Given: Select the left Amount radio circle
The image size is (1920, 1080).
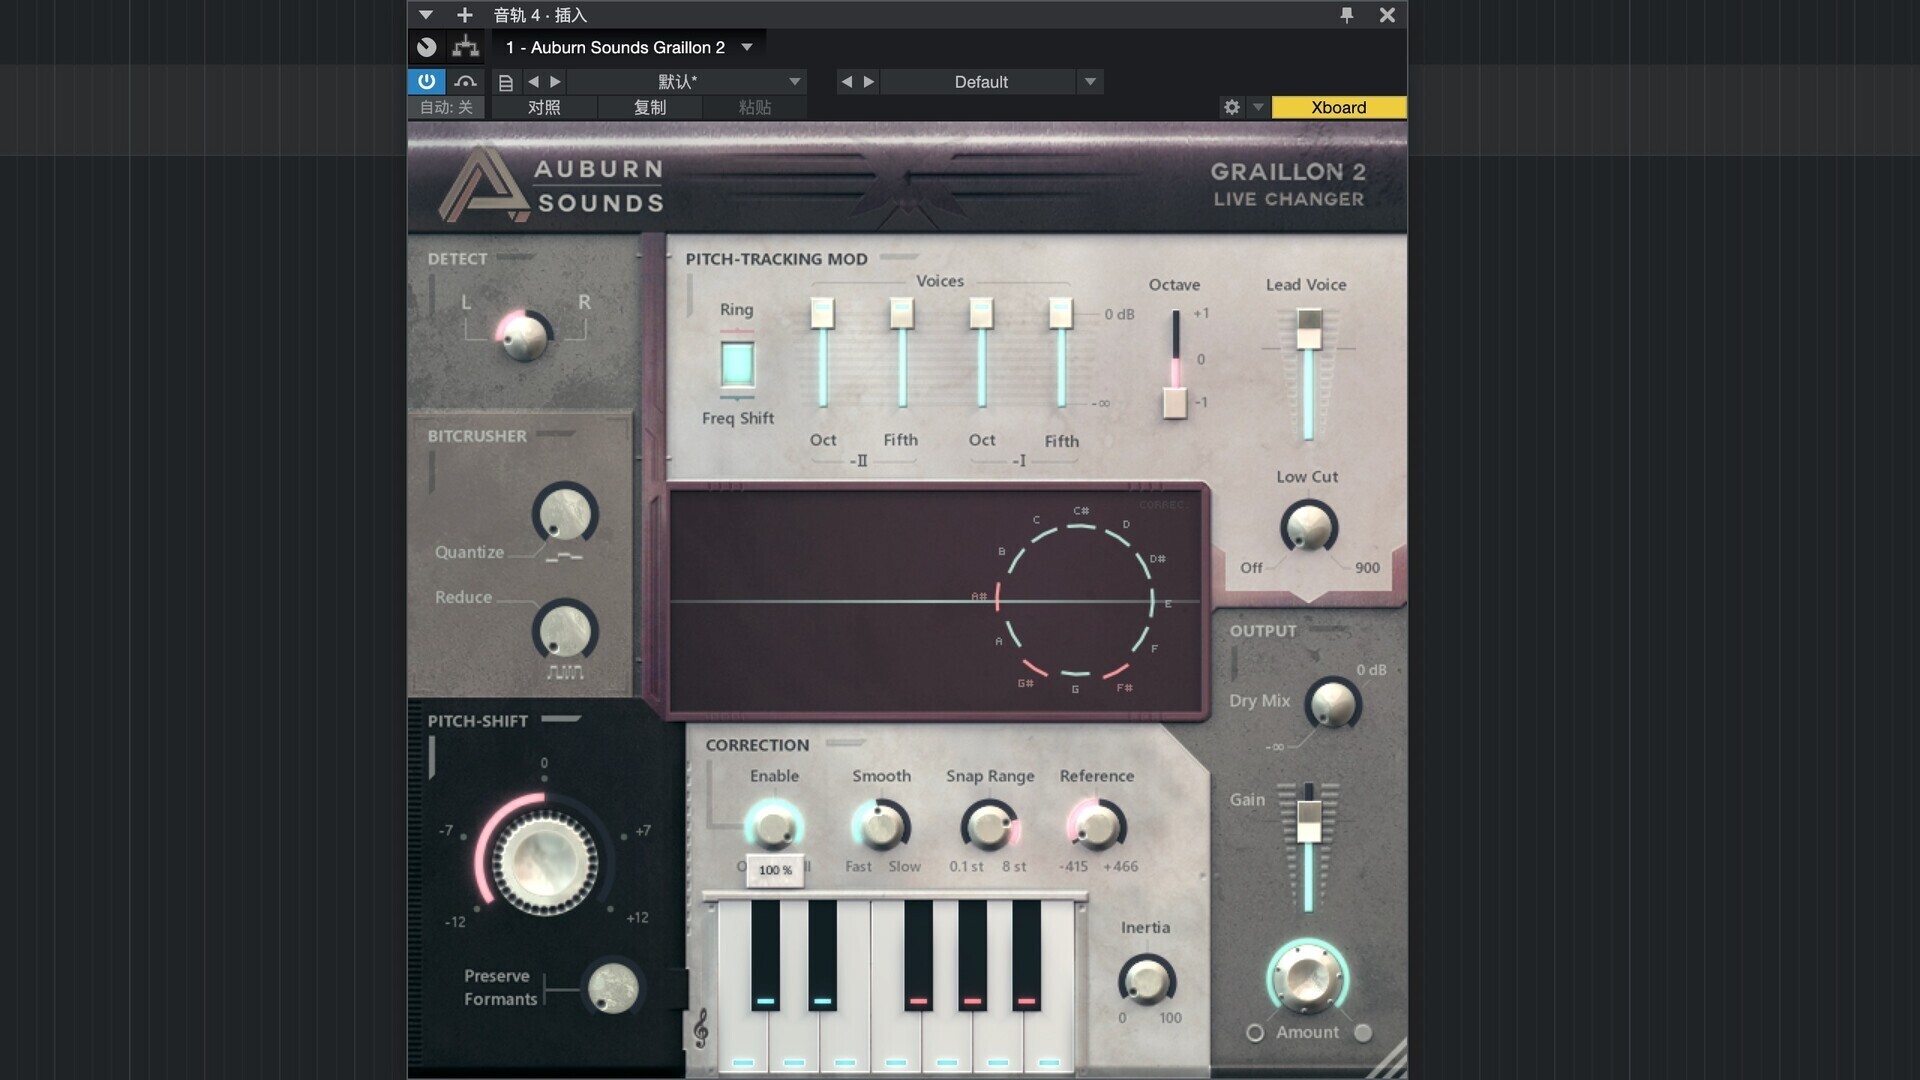Looking at the screenshot, I should click(x=1255, y=1033).
